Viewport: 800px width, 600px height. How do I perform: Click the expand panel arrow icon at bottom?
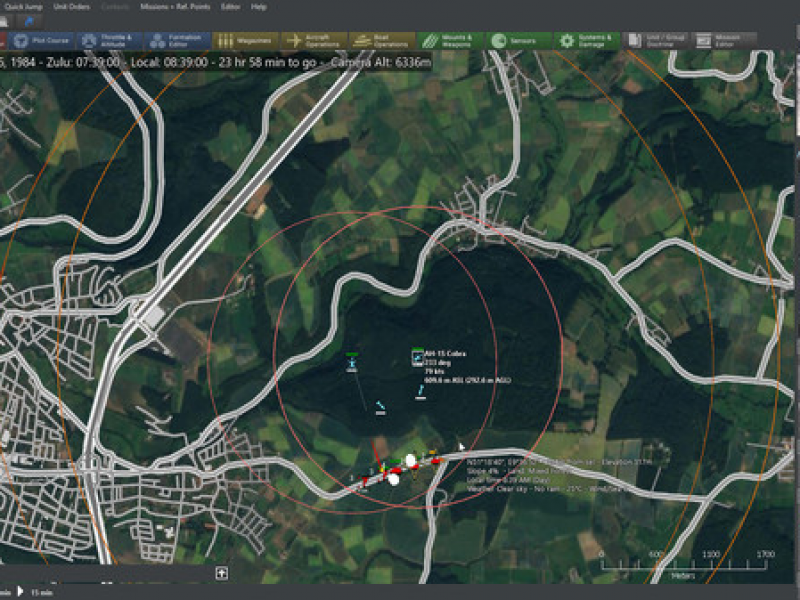[x=221, y=573]
